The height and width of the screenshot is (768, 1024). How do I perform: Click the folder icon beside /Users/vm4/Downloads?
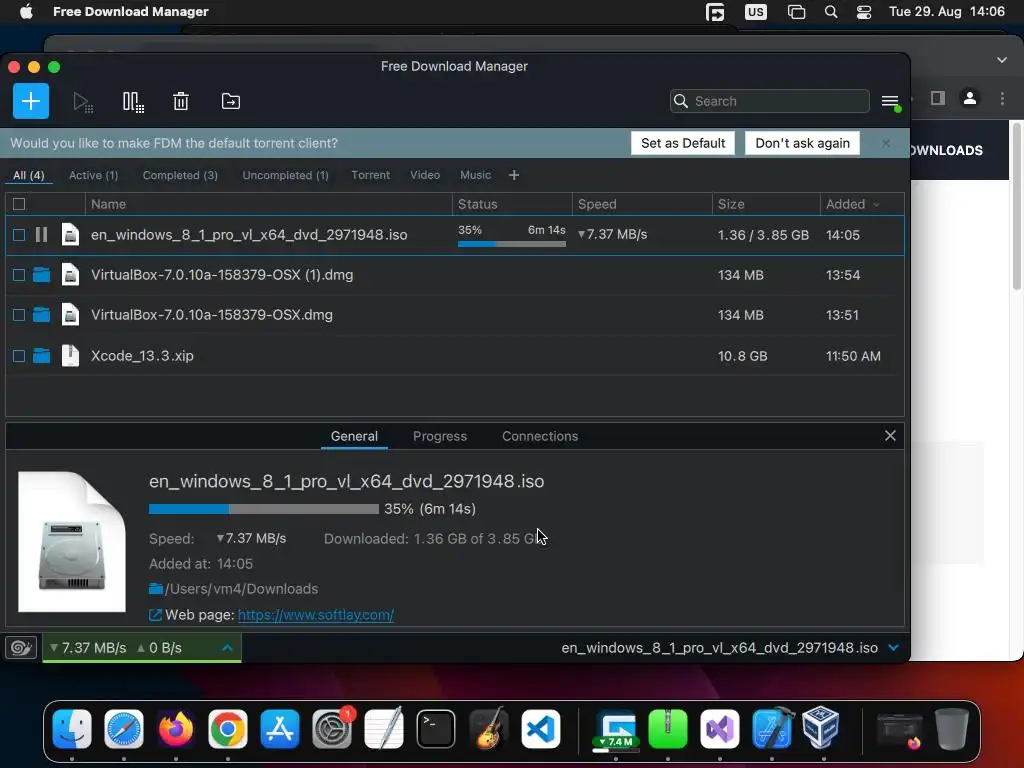click(155, 588)
